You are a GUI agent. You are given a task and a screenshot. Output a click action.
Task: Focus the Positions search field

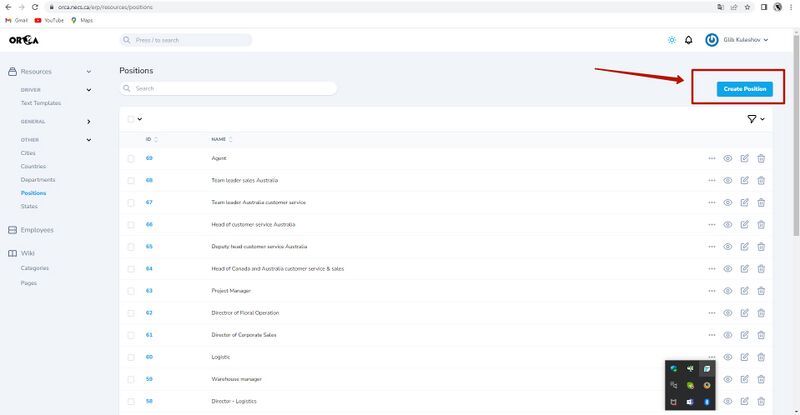[x=228, y=88]
